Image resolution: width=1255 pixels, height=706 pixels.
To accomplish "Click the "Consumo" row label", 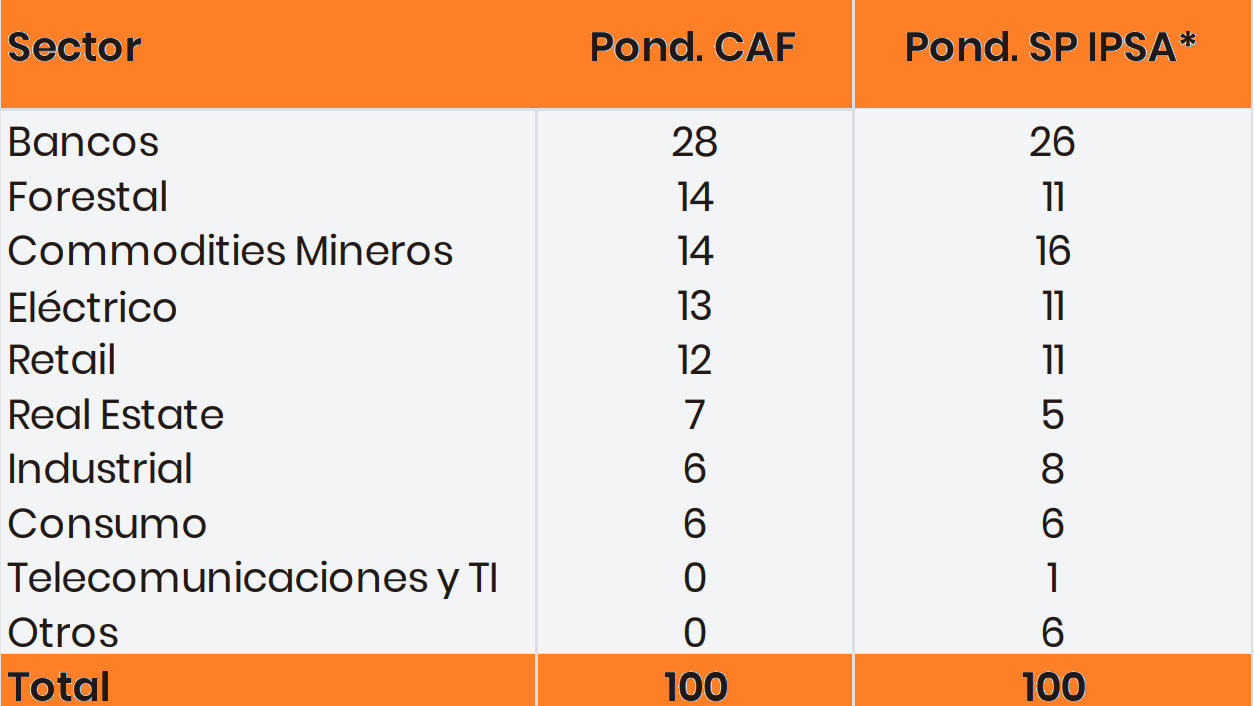I will tap(107, 524).
